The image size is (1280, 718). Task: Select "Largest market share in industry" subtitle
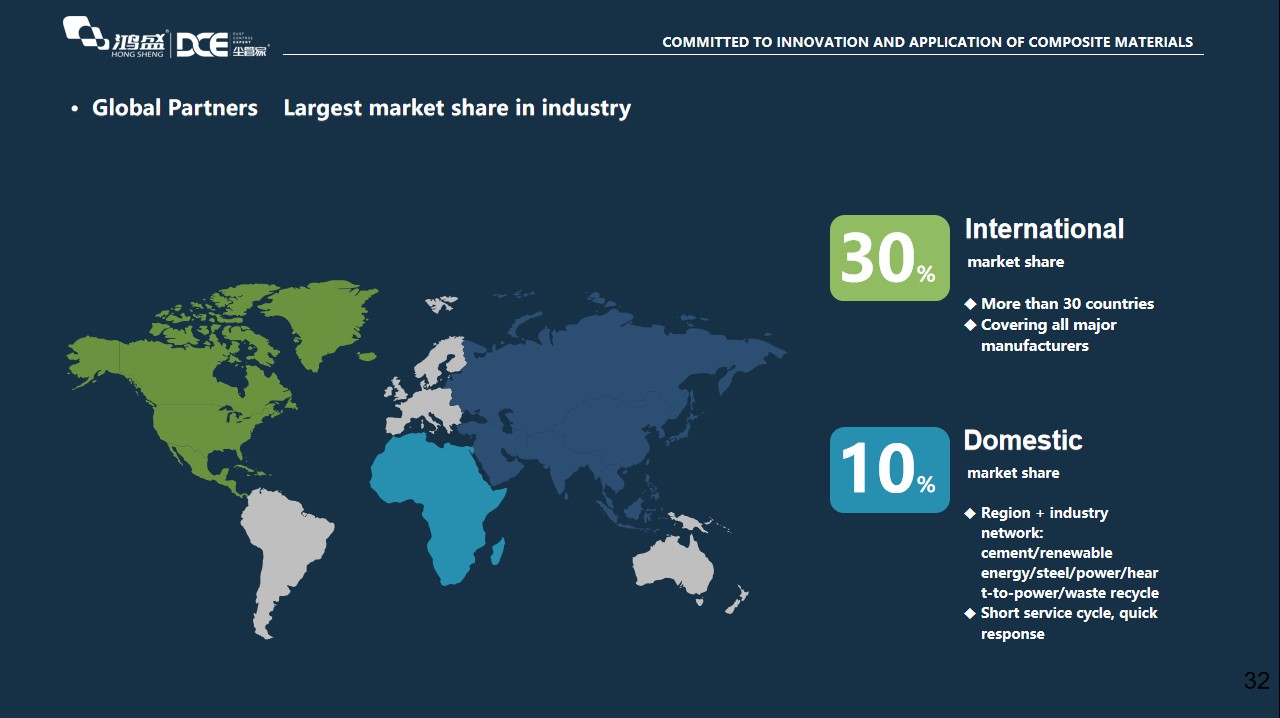(457, 108)
